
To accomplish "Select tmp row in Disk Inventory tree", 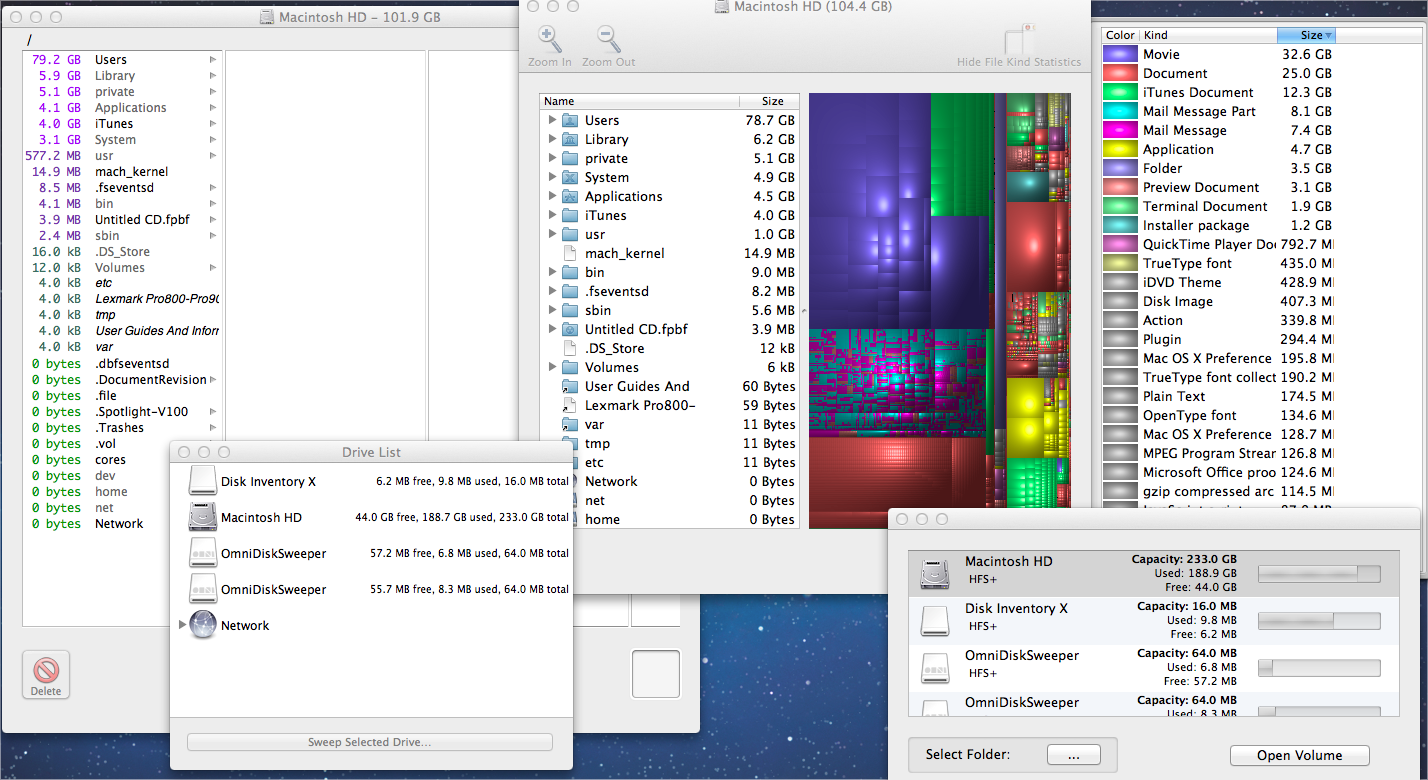I will (669, 443).
